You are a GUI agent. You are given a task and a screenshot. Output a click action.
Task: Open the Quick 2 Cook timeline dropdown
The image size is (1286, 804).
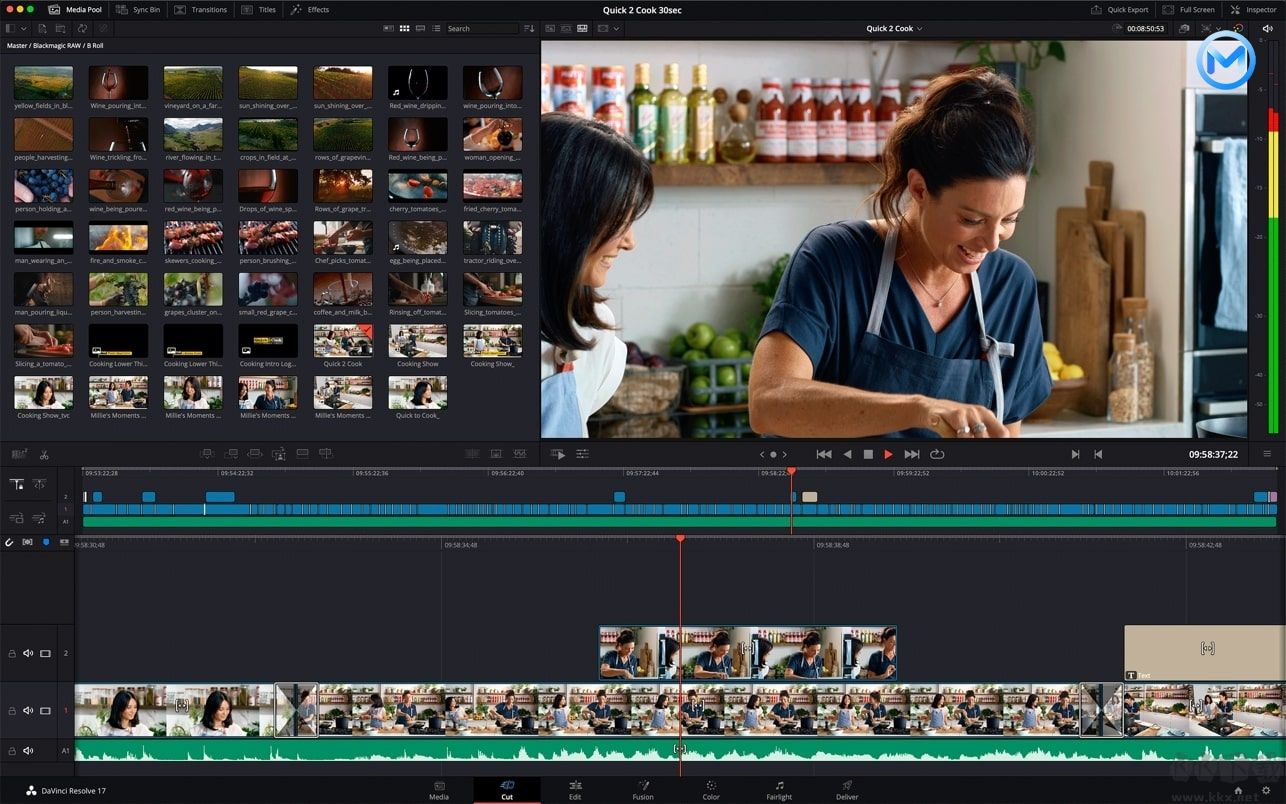tap(893, 29)
